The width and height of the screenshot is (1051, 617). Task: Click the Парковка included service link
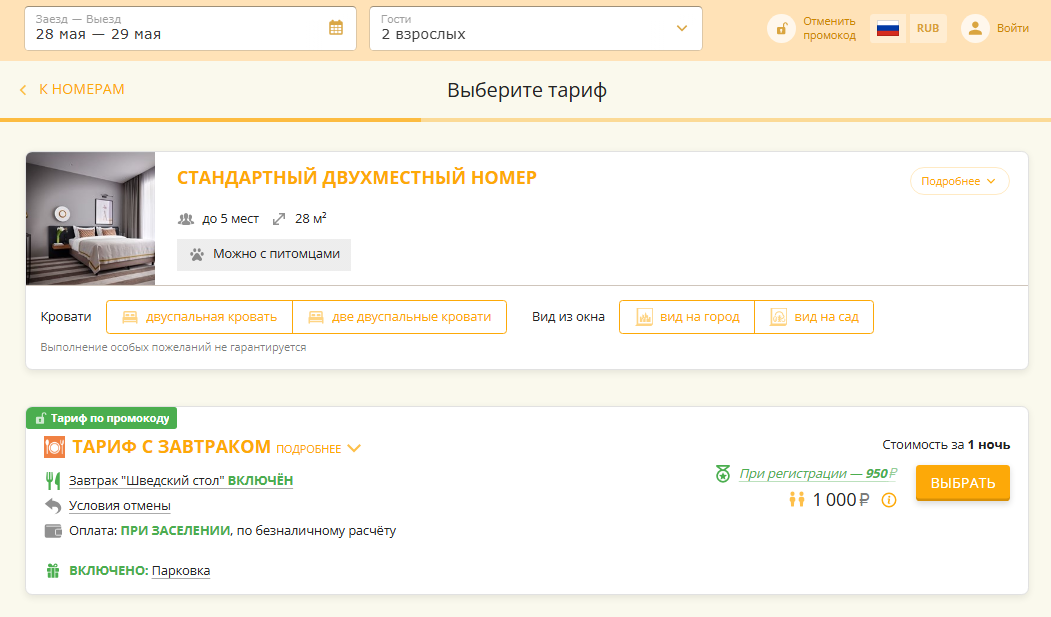coord(181,571)
